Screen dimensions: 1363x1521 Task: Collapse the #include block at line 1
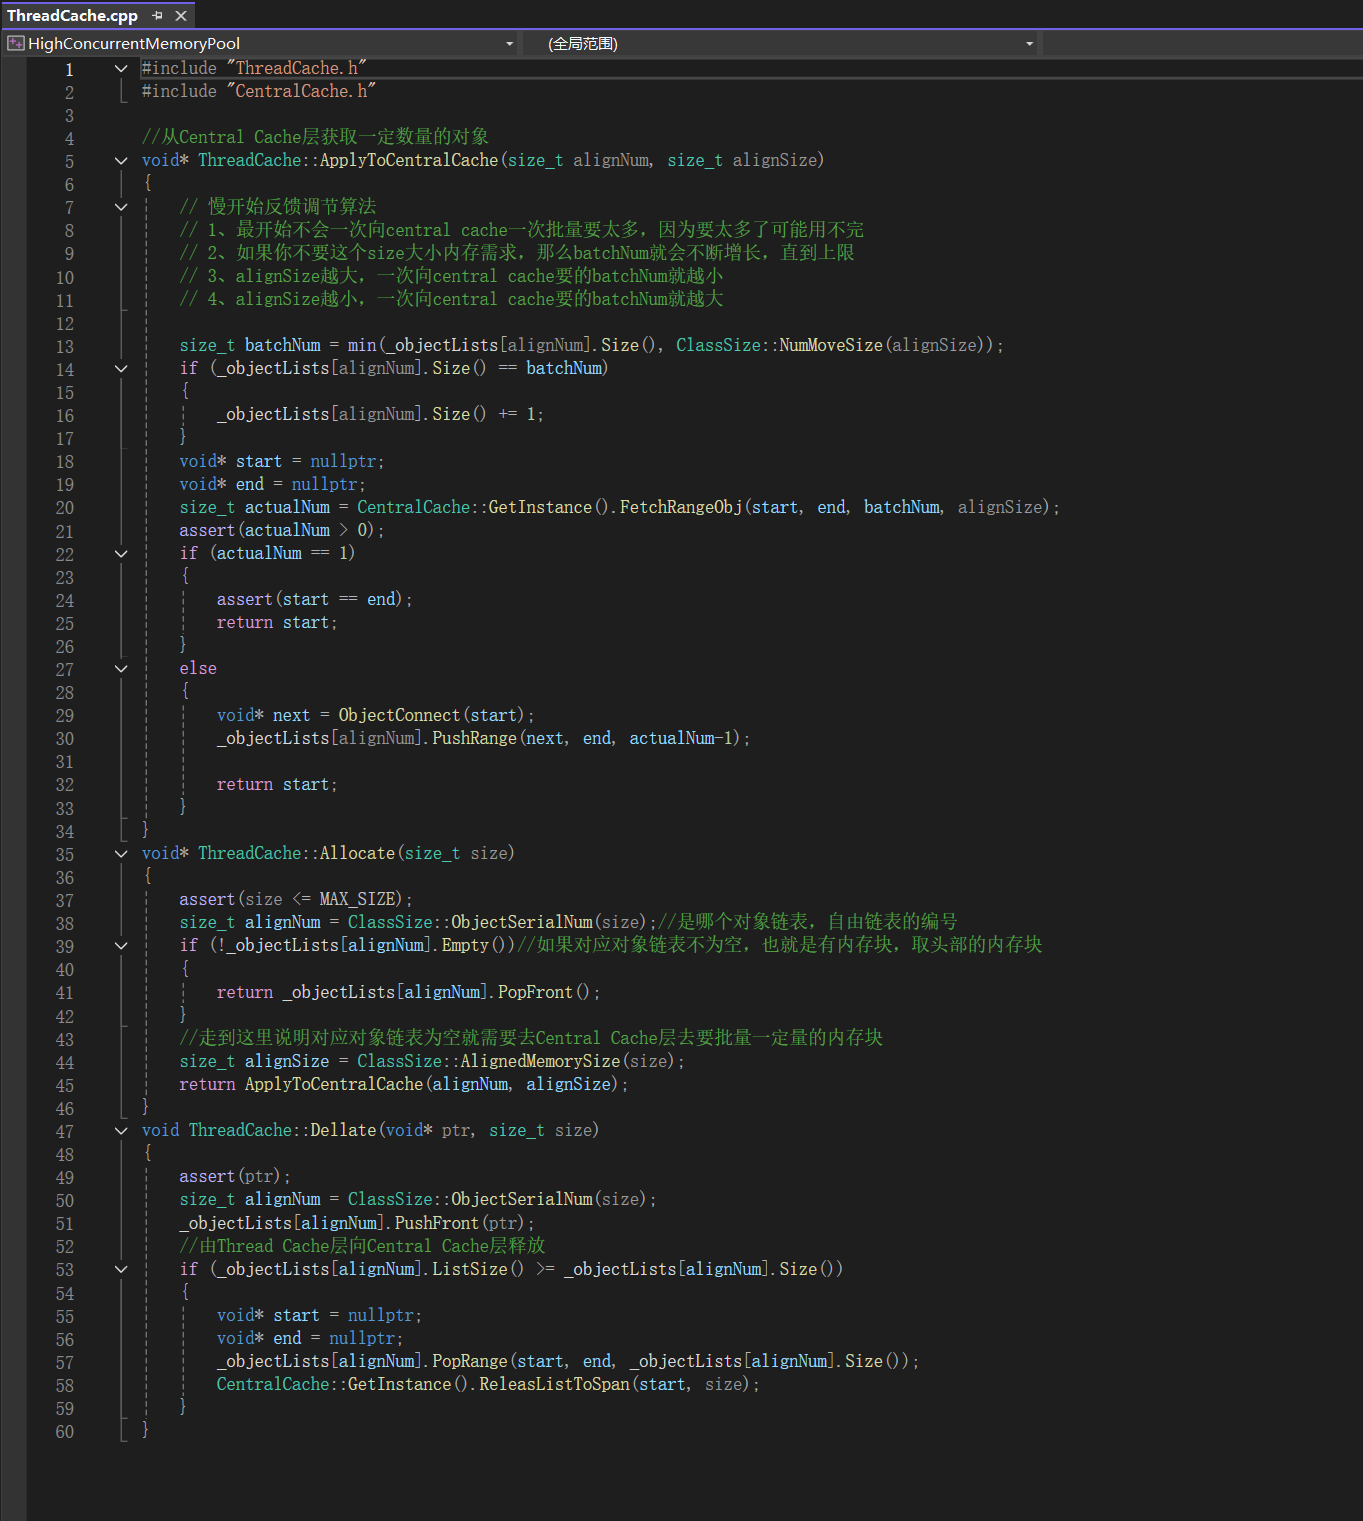pos(121,69)
